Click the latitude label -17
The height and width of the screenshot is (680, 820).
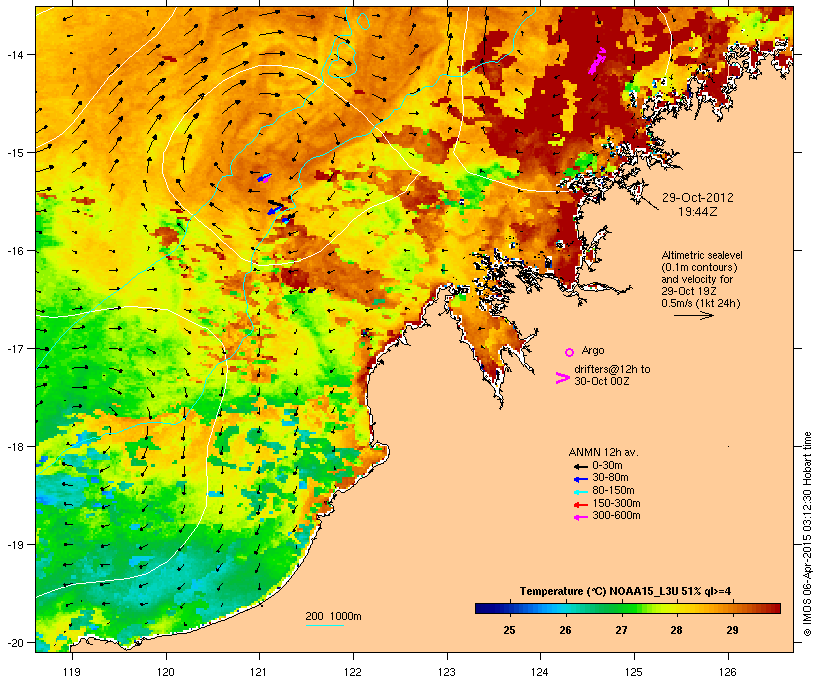pos(14,348)
